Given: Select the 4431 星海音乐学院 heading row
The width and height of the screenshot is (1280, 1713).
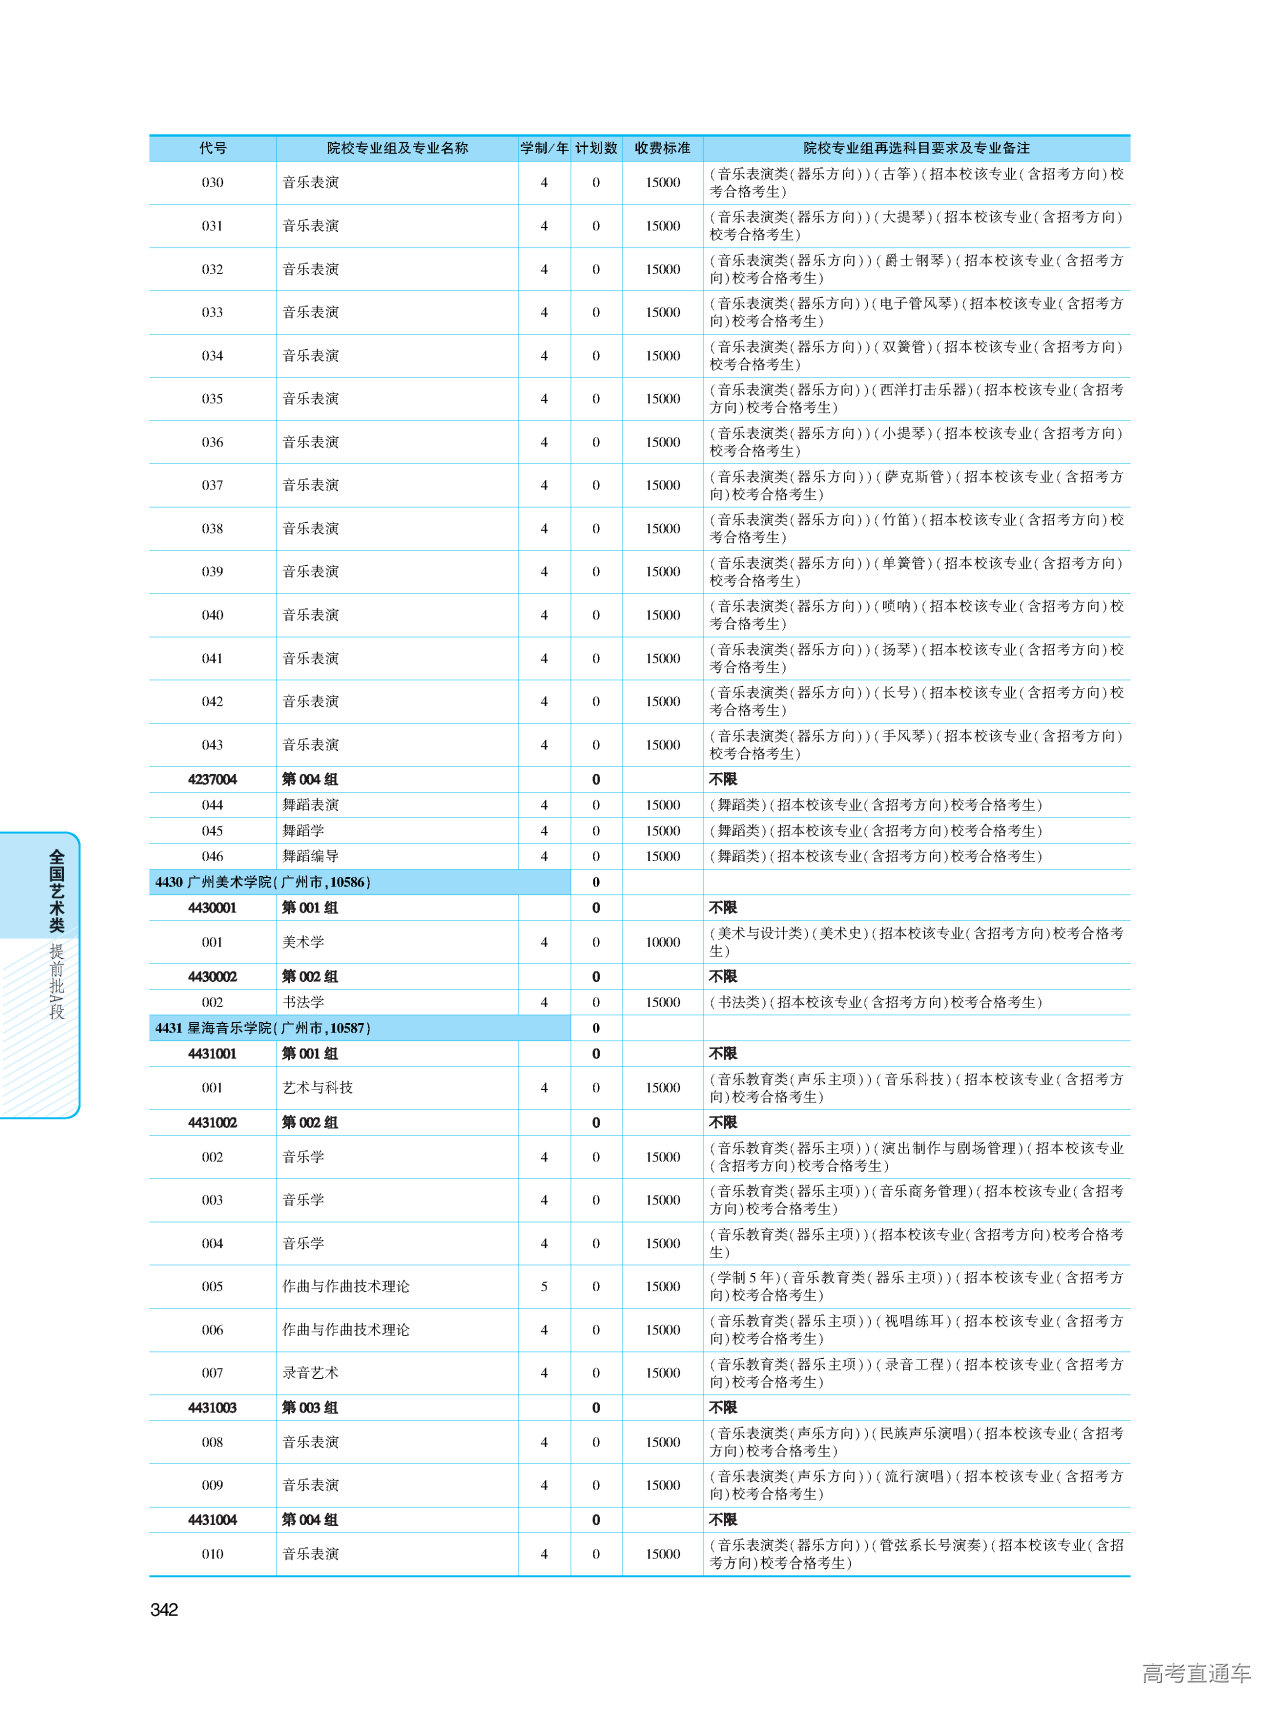Looking at the screenshot, I should pos(263,1028).
